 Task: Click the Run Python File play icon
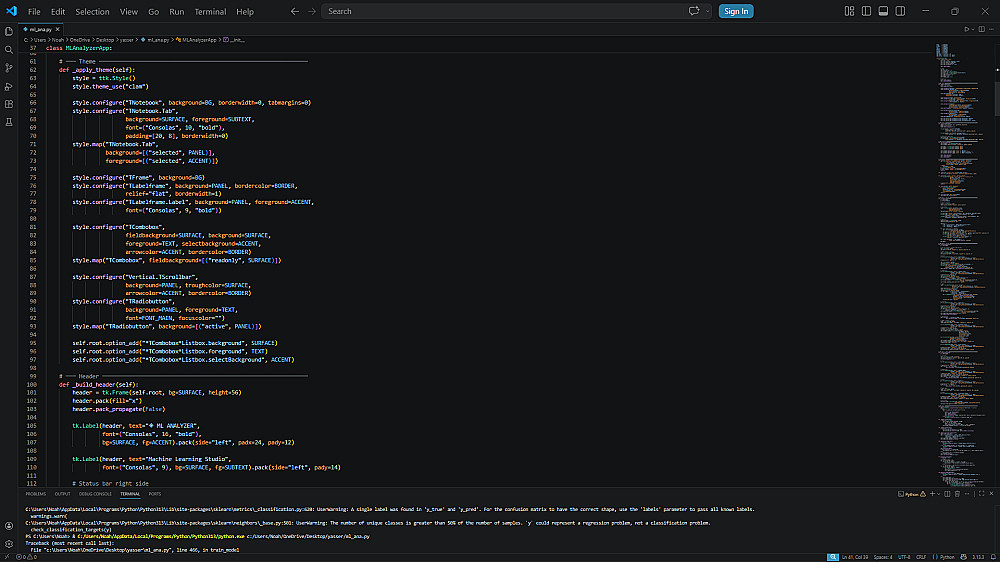point(966,29)
